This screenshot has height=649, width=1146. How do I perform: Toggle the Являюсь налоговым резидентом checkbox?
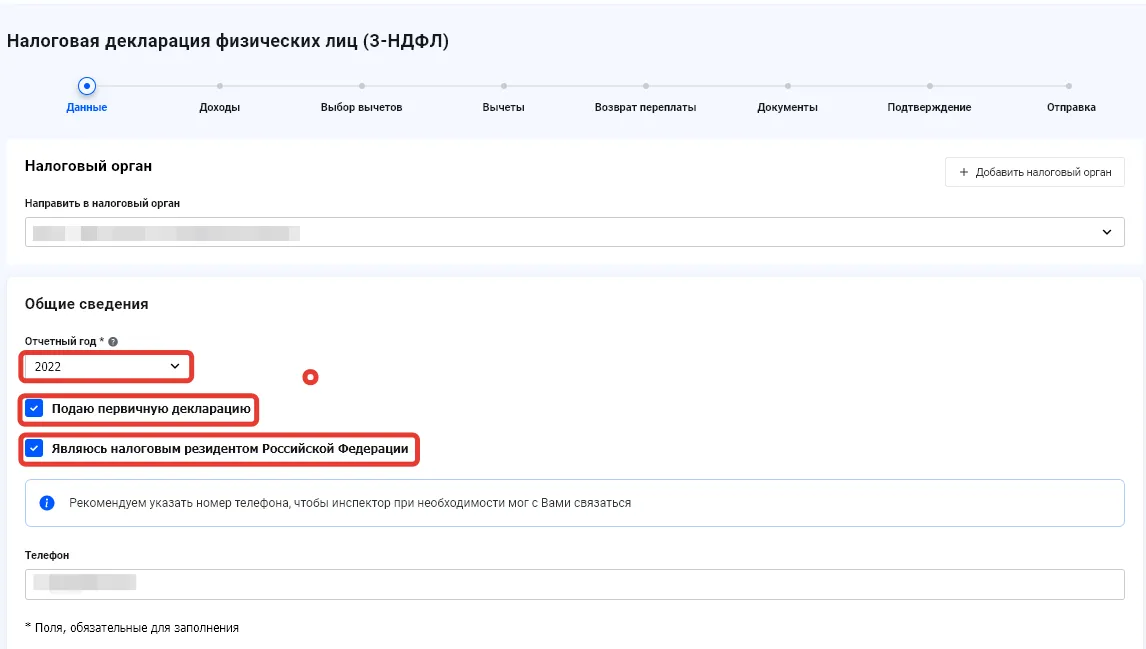click(x=34, y=448)
